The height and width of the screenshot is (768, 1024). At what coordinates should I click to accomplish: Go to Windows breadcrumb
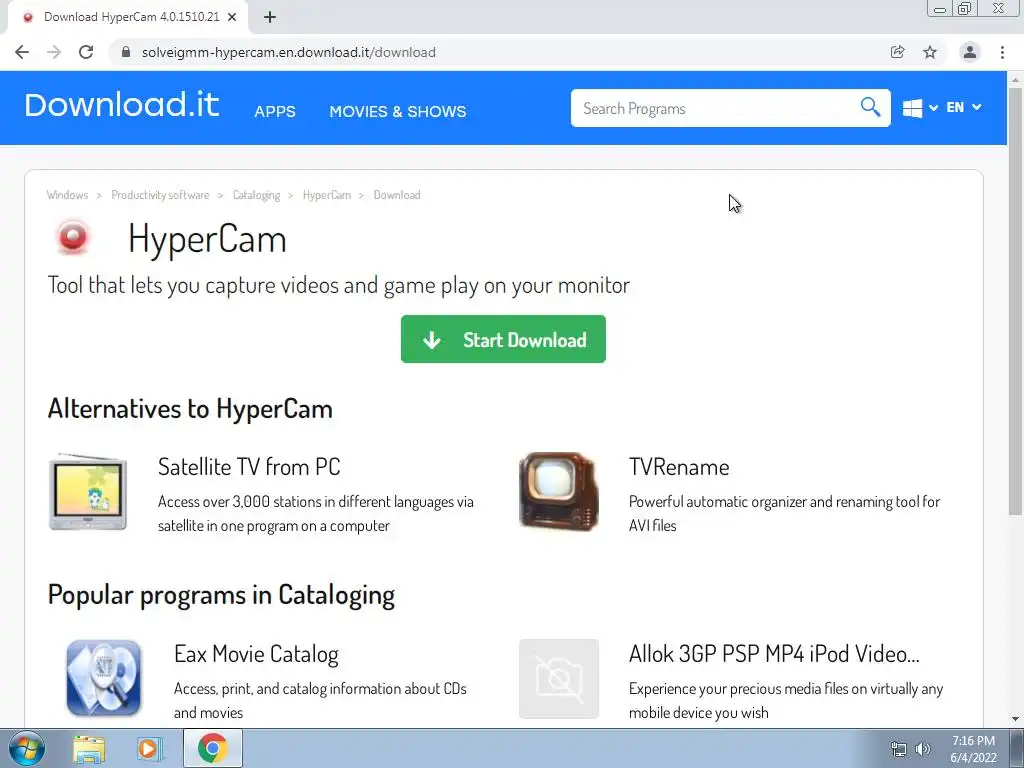(x=67, y=195)
